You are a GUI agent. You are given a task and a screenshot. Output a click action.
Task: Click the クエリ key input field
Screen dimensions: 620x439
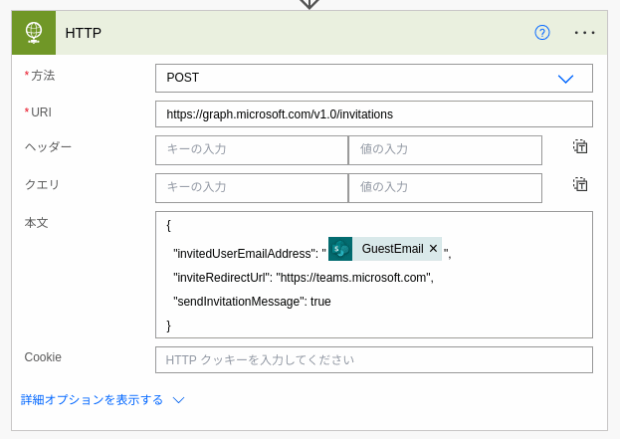(x=251, y=188)
